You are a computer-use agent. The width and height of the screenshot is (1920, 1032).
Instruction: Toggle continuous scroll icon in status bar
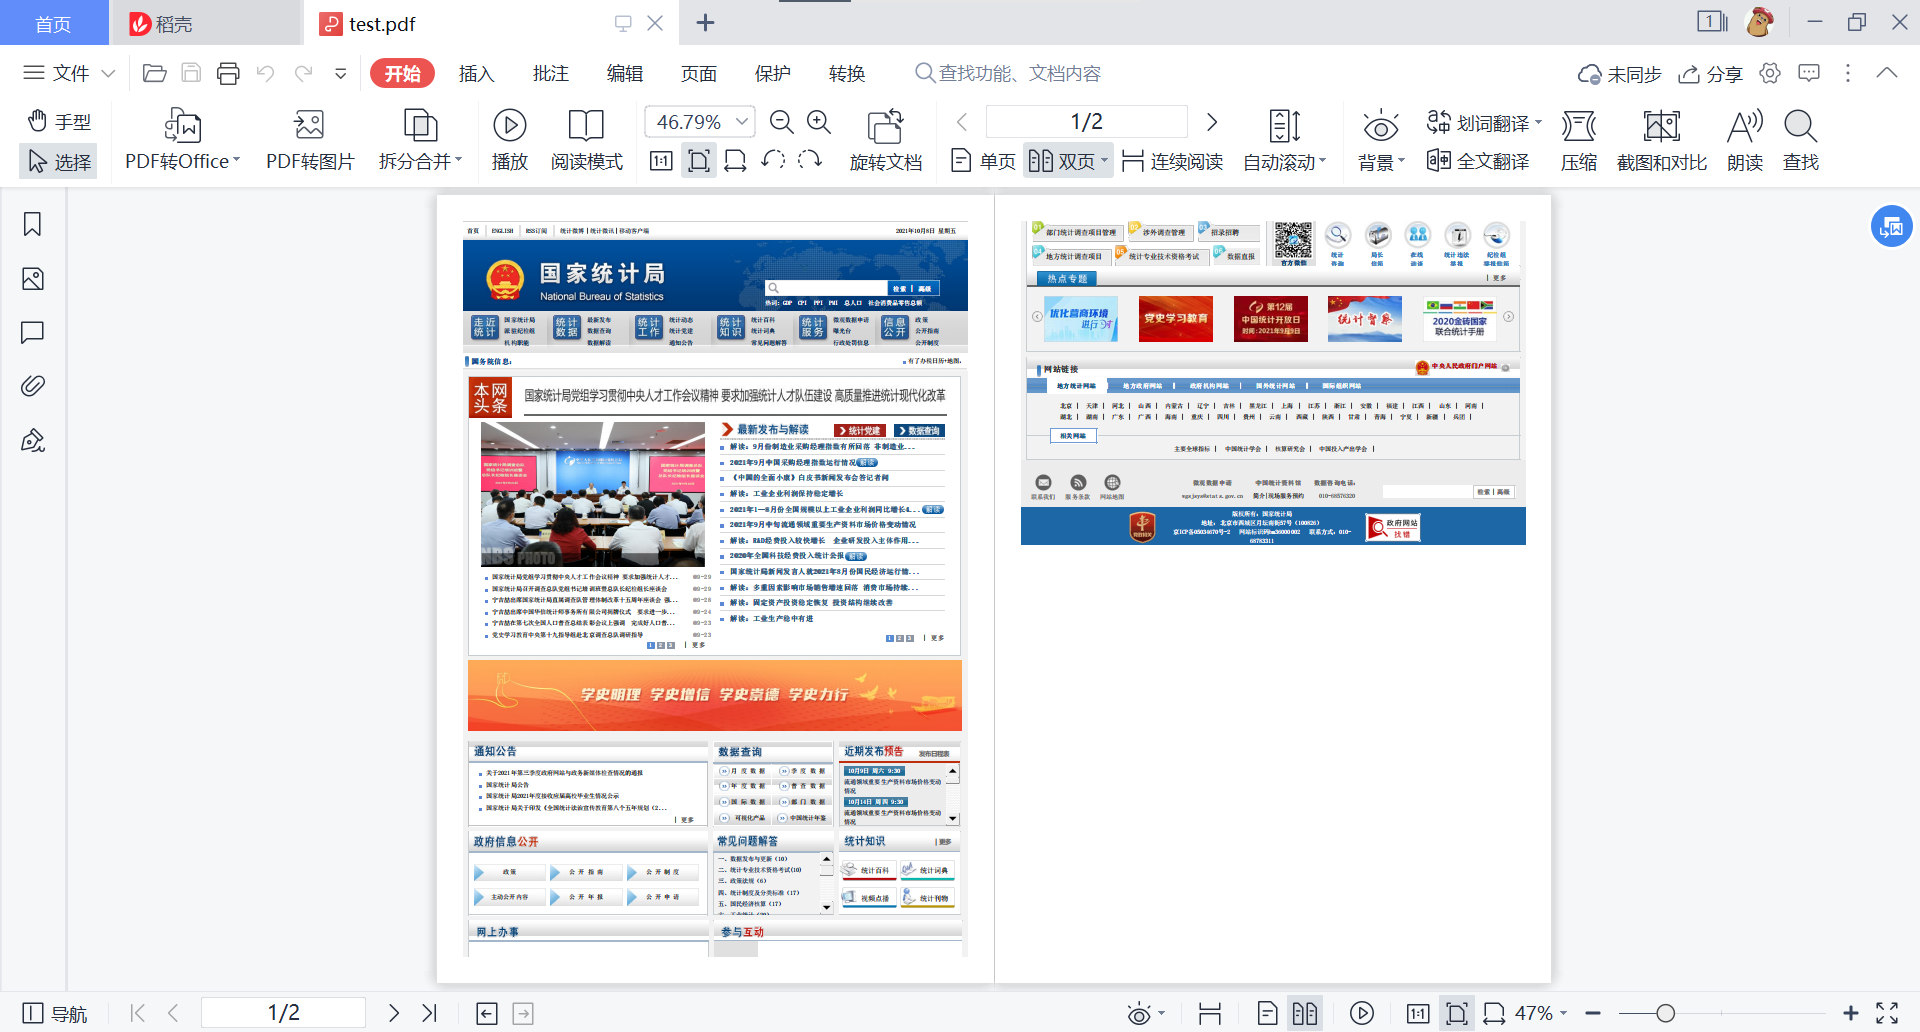1210,1013
